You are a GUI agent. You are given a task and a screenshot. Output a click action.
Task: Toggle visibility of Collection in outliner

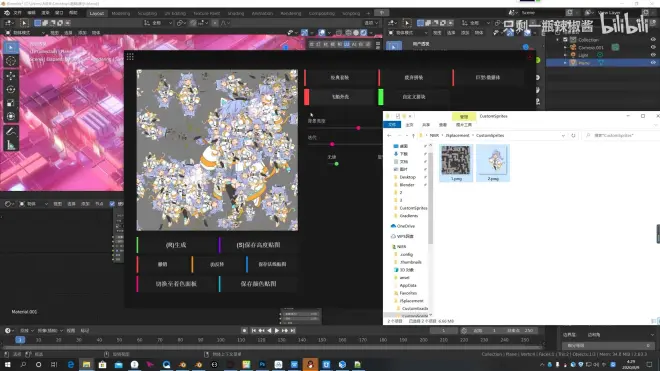(653, 40)
